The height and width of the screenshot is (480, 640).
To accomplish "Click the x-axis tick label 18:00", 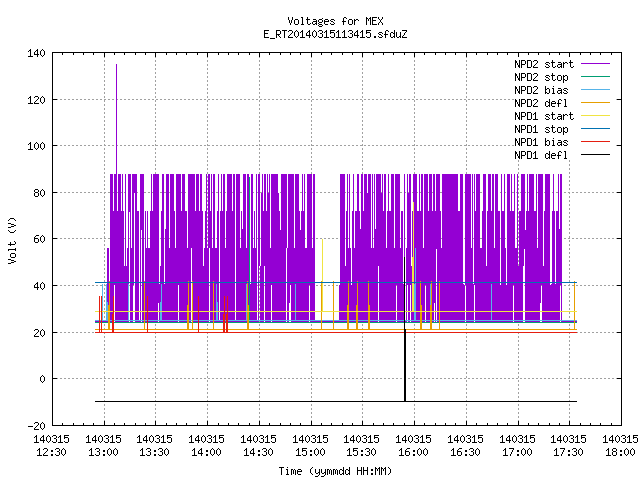I will pyautogui.click(x=620, y=453).
